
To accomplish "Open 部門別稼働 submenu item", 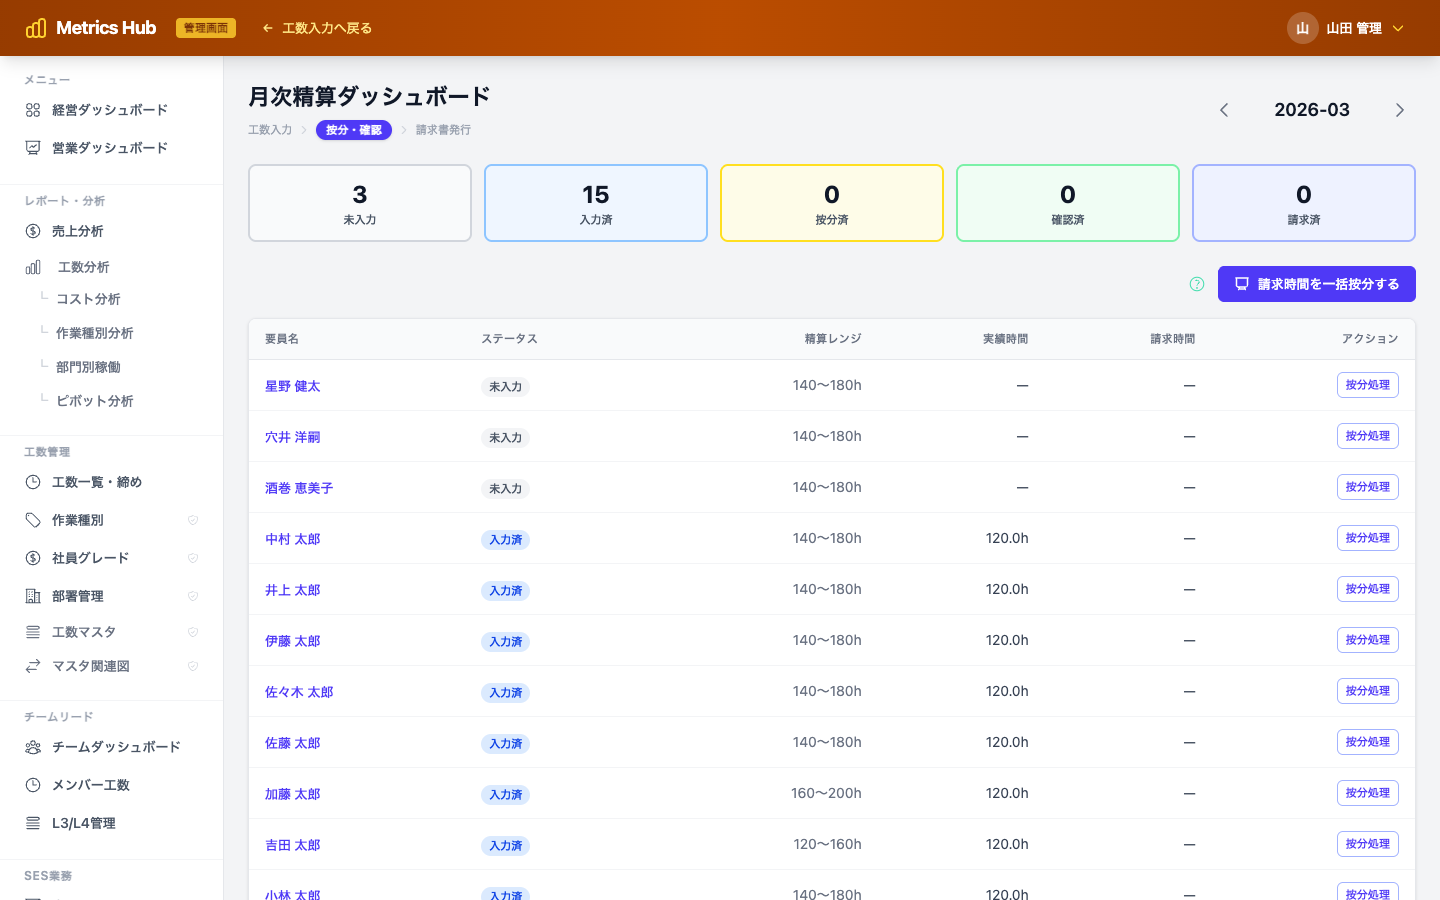I will click(88, 367).
